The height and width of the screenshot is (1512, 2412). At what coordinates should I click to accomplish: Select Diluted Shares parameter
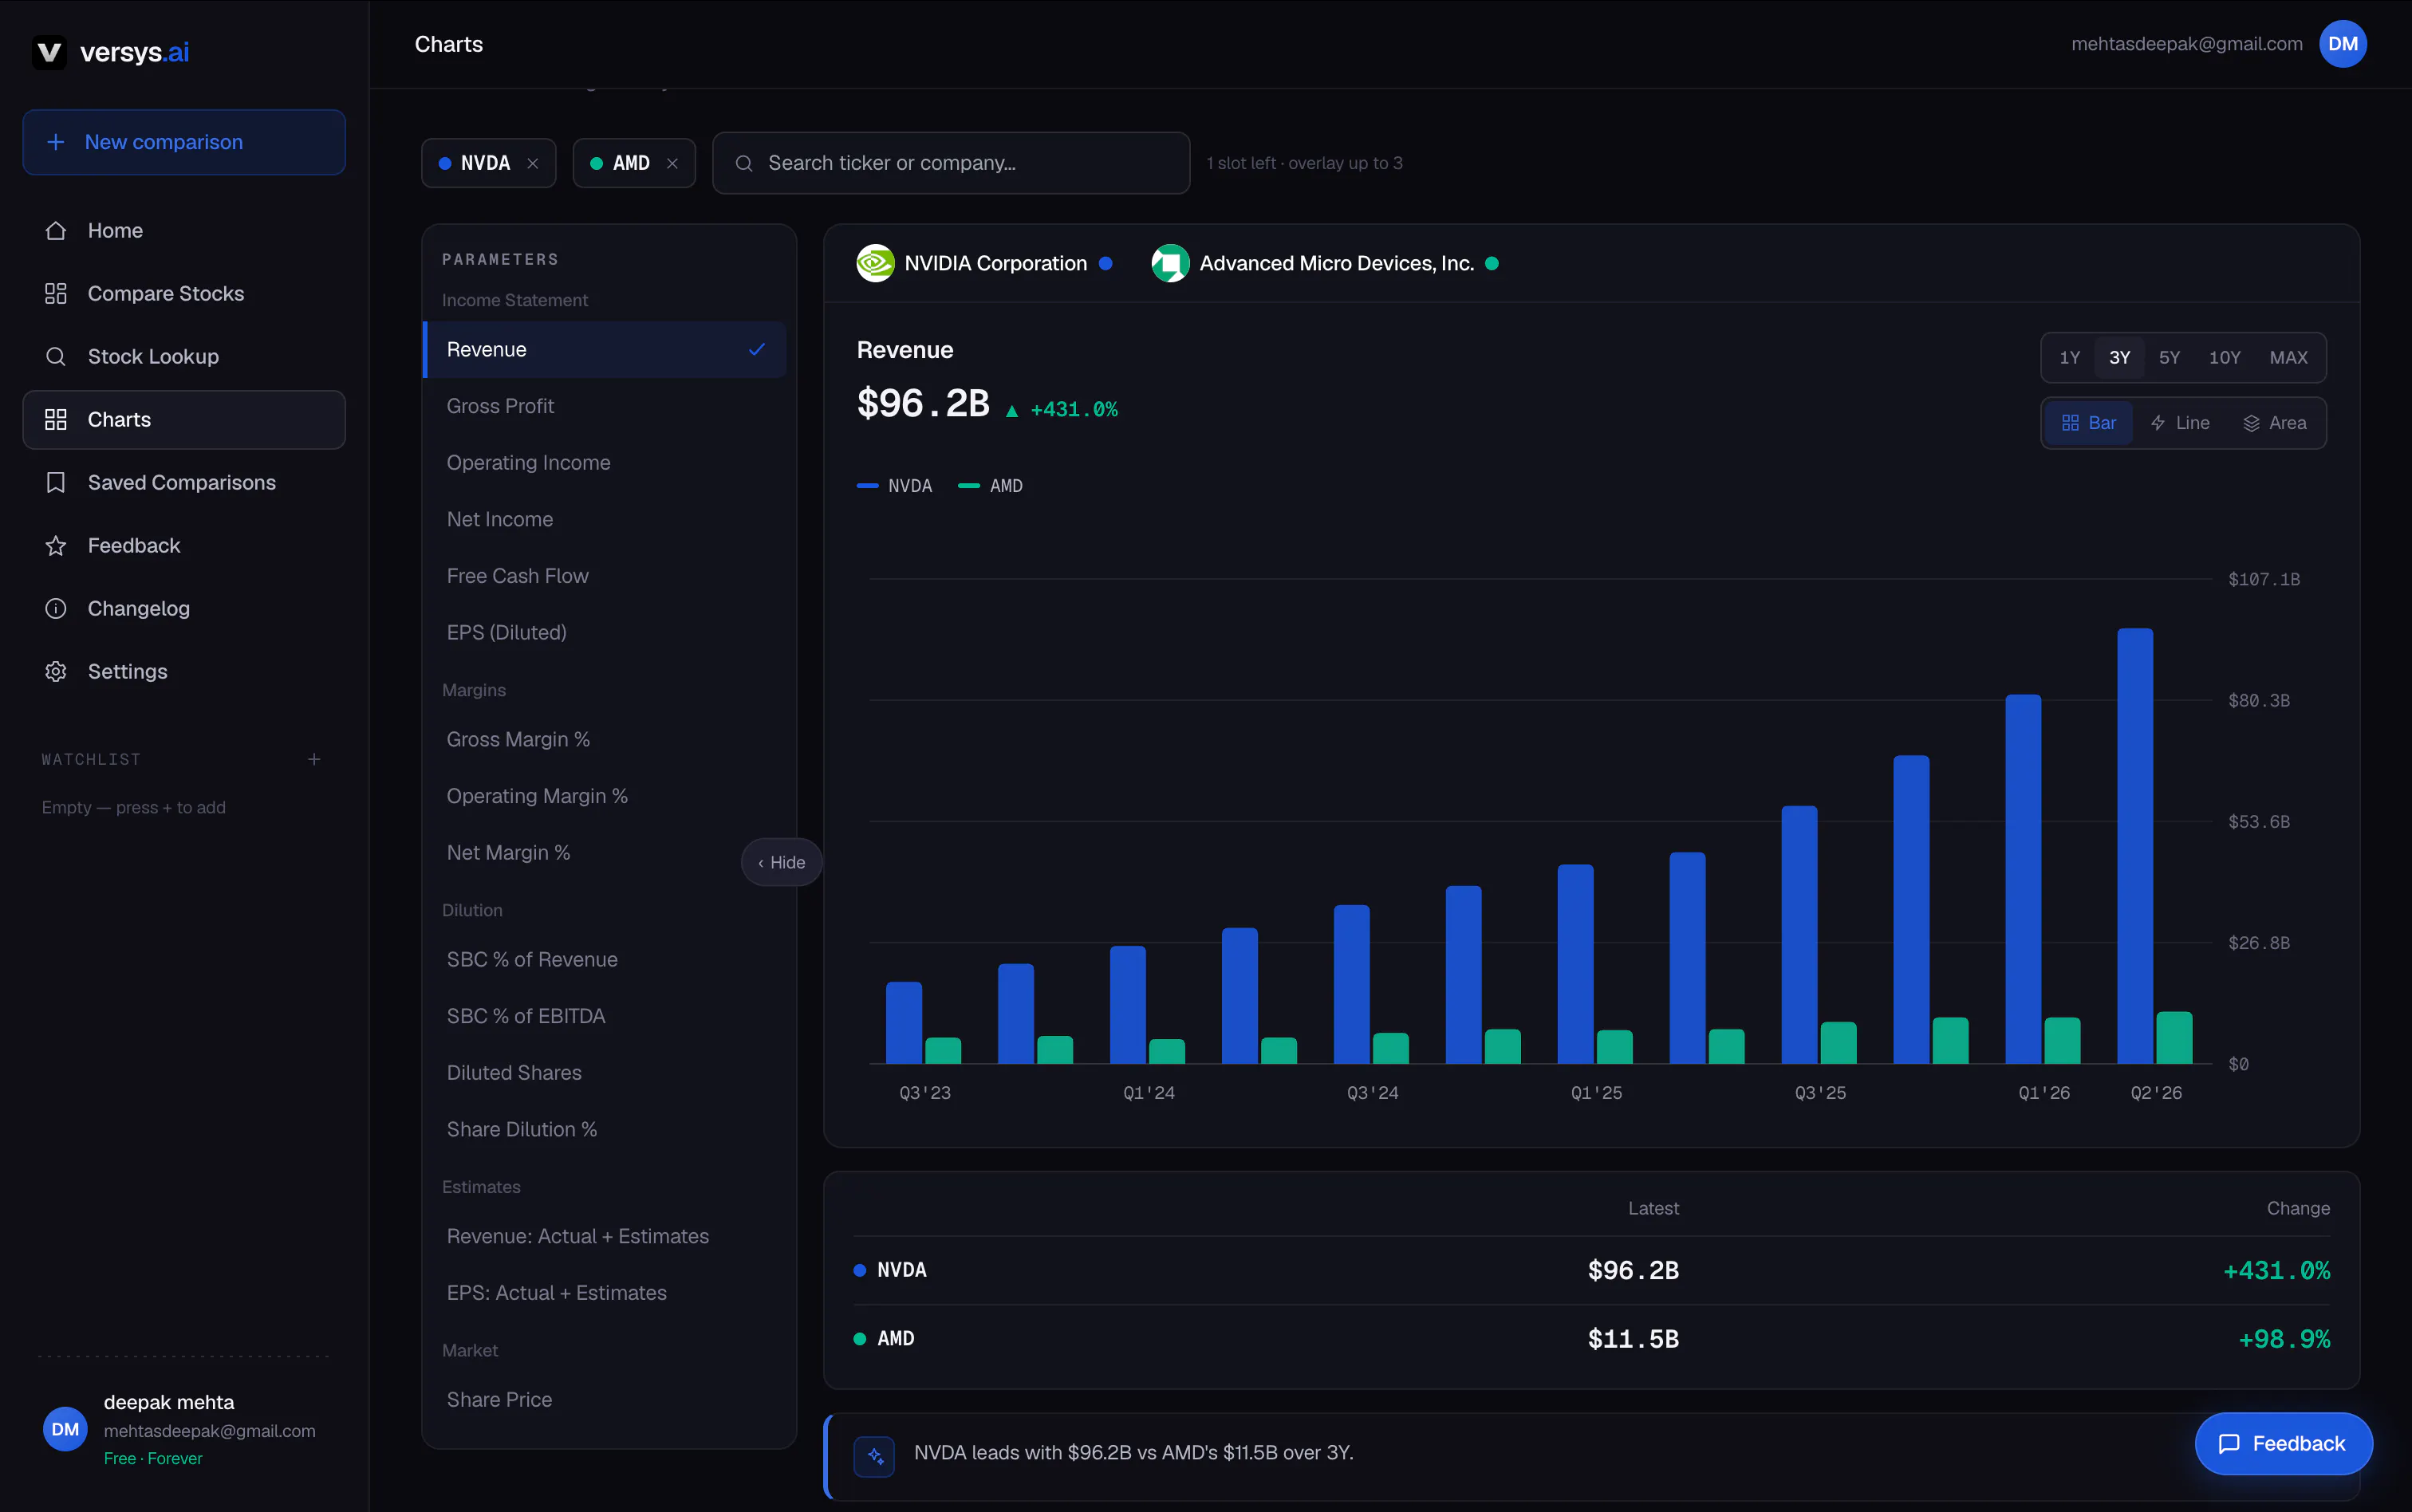pyautogui.click(x=605, y=1073)
